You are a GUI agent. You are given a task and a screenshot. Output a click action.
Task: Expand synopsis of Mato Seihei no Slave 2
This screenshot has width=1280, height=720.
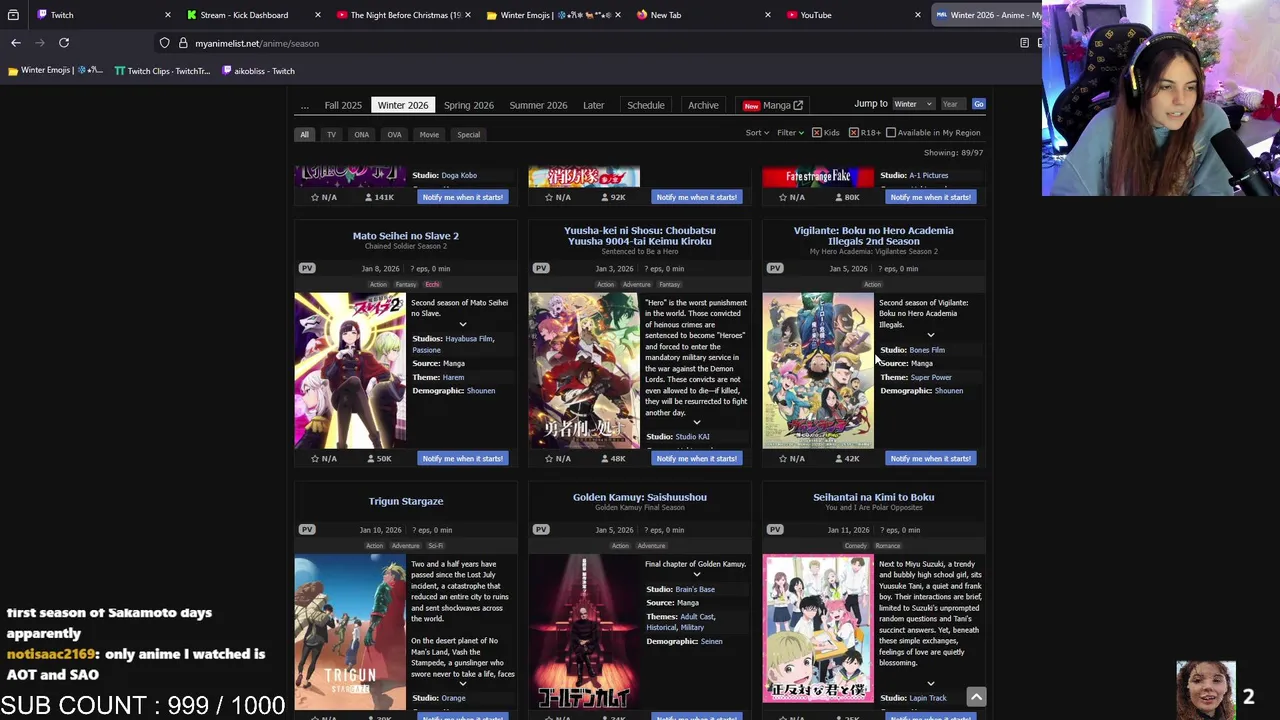pos(463,324)
